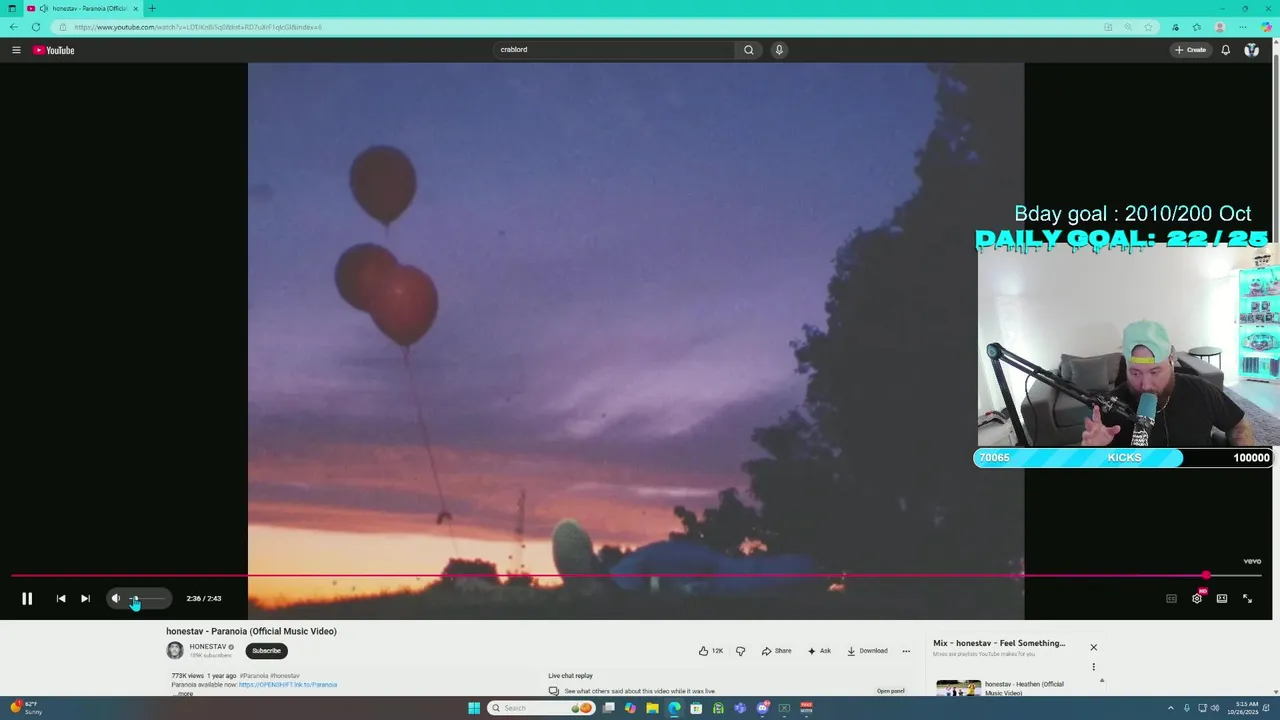
Task: Play honestav - Heathen thumbnail
Action: coord(958,688)
